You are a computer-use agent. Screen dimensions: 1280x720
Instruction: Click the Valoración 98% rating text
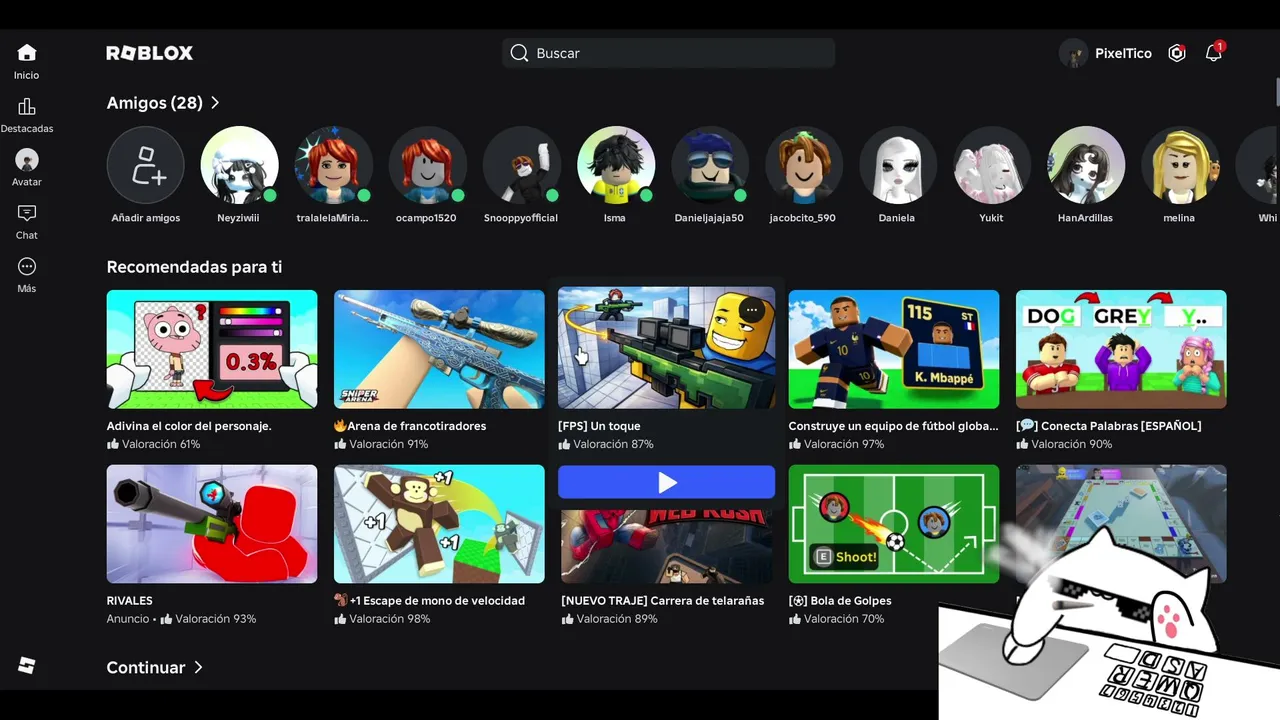pos(389,619)
